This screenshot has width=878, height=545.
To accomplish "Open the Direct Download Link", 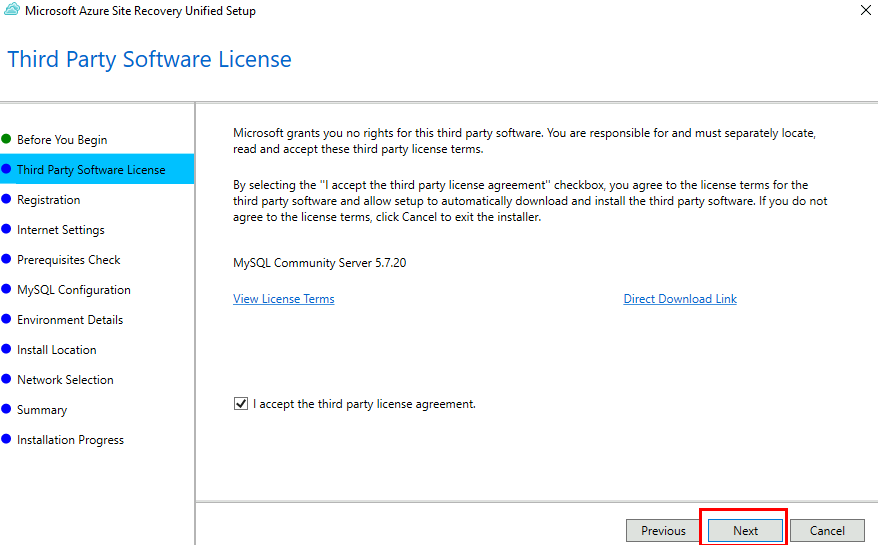I will [680, 299].
